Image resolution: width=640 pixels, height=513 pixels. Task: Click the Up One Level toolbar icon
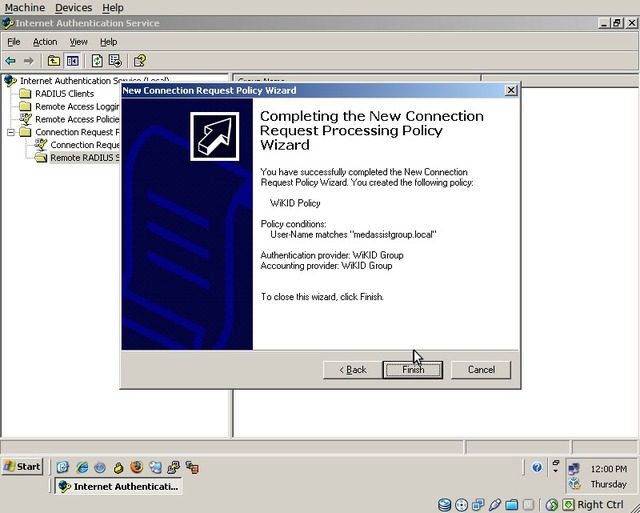[54, 61]
